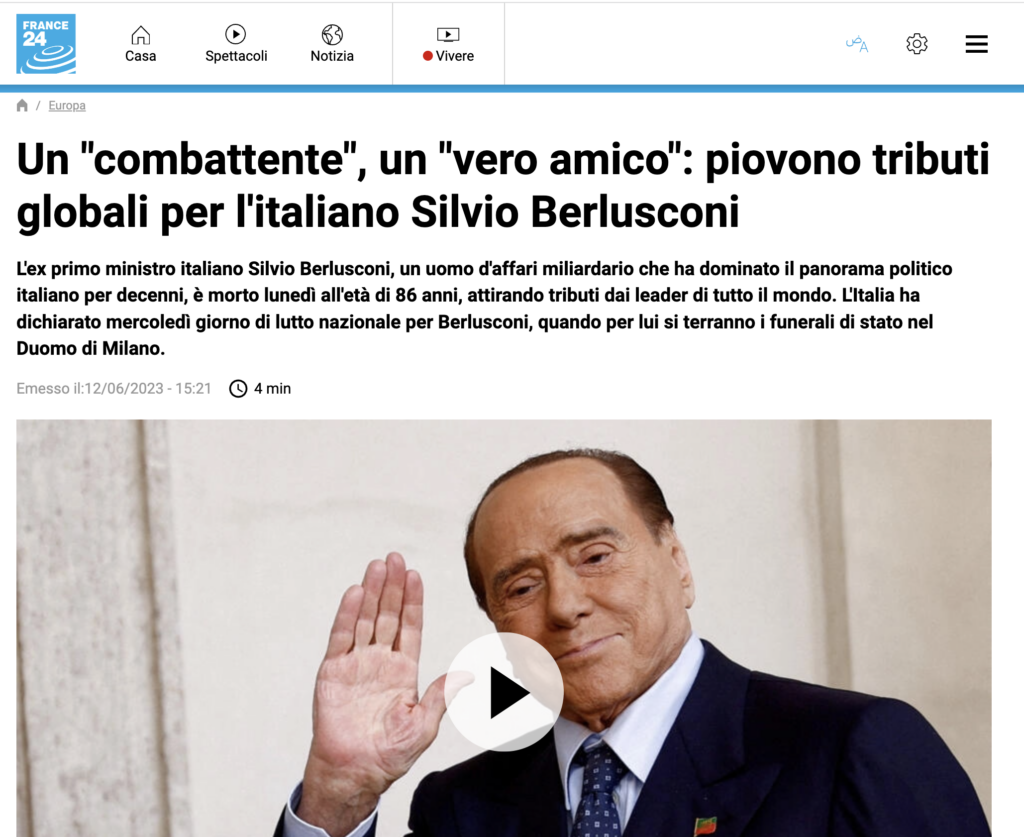Follow the Europa breadcrumb link
This screenshot has width=1024, height=837.
pos(67,105)
